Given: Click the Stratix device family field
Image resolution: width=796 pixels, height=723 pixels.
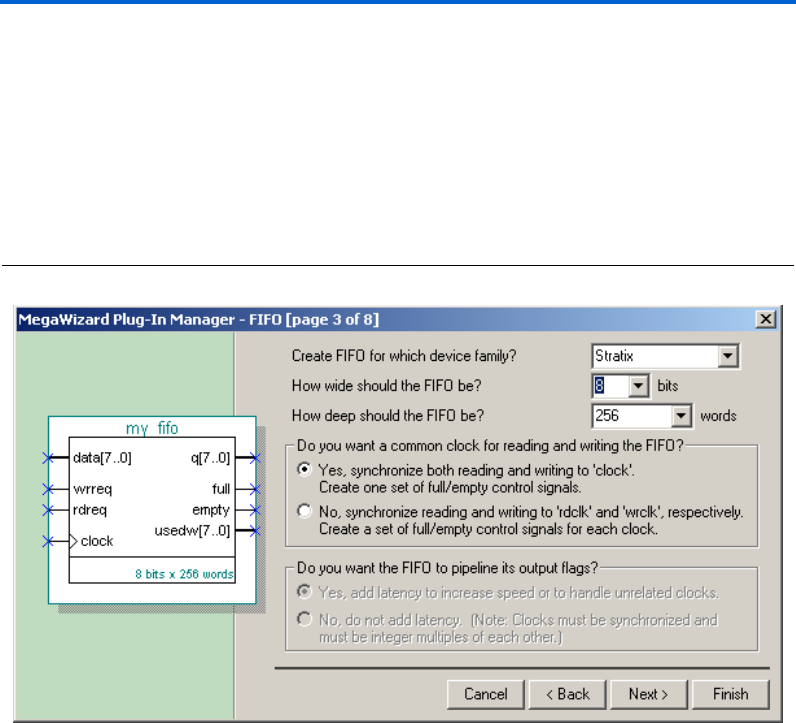Looking at the screenshot, I should tap(656, 356).
